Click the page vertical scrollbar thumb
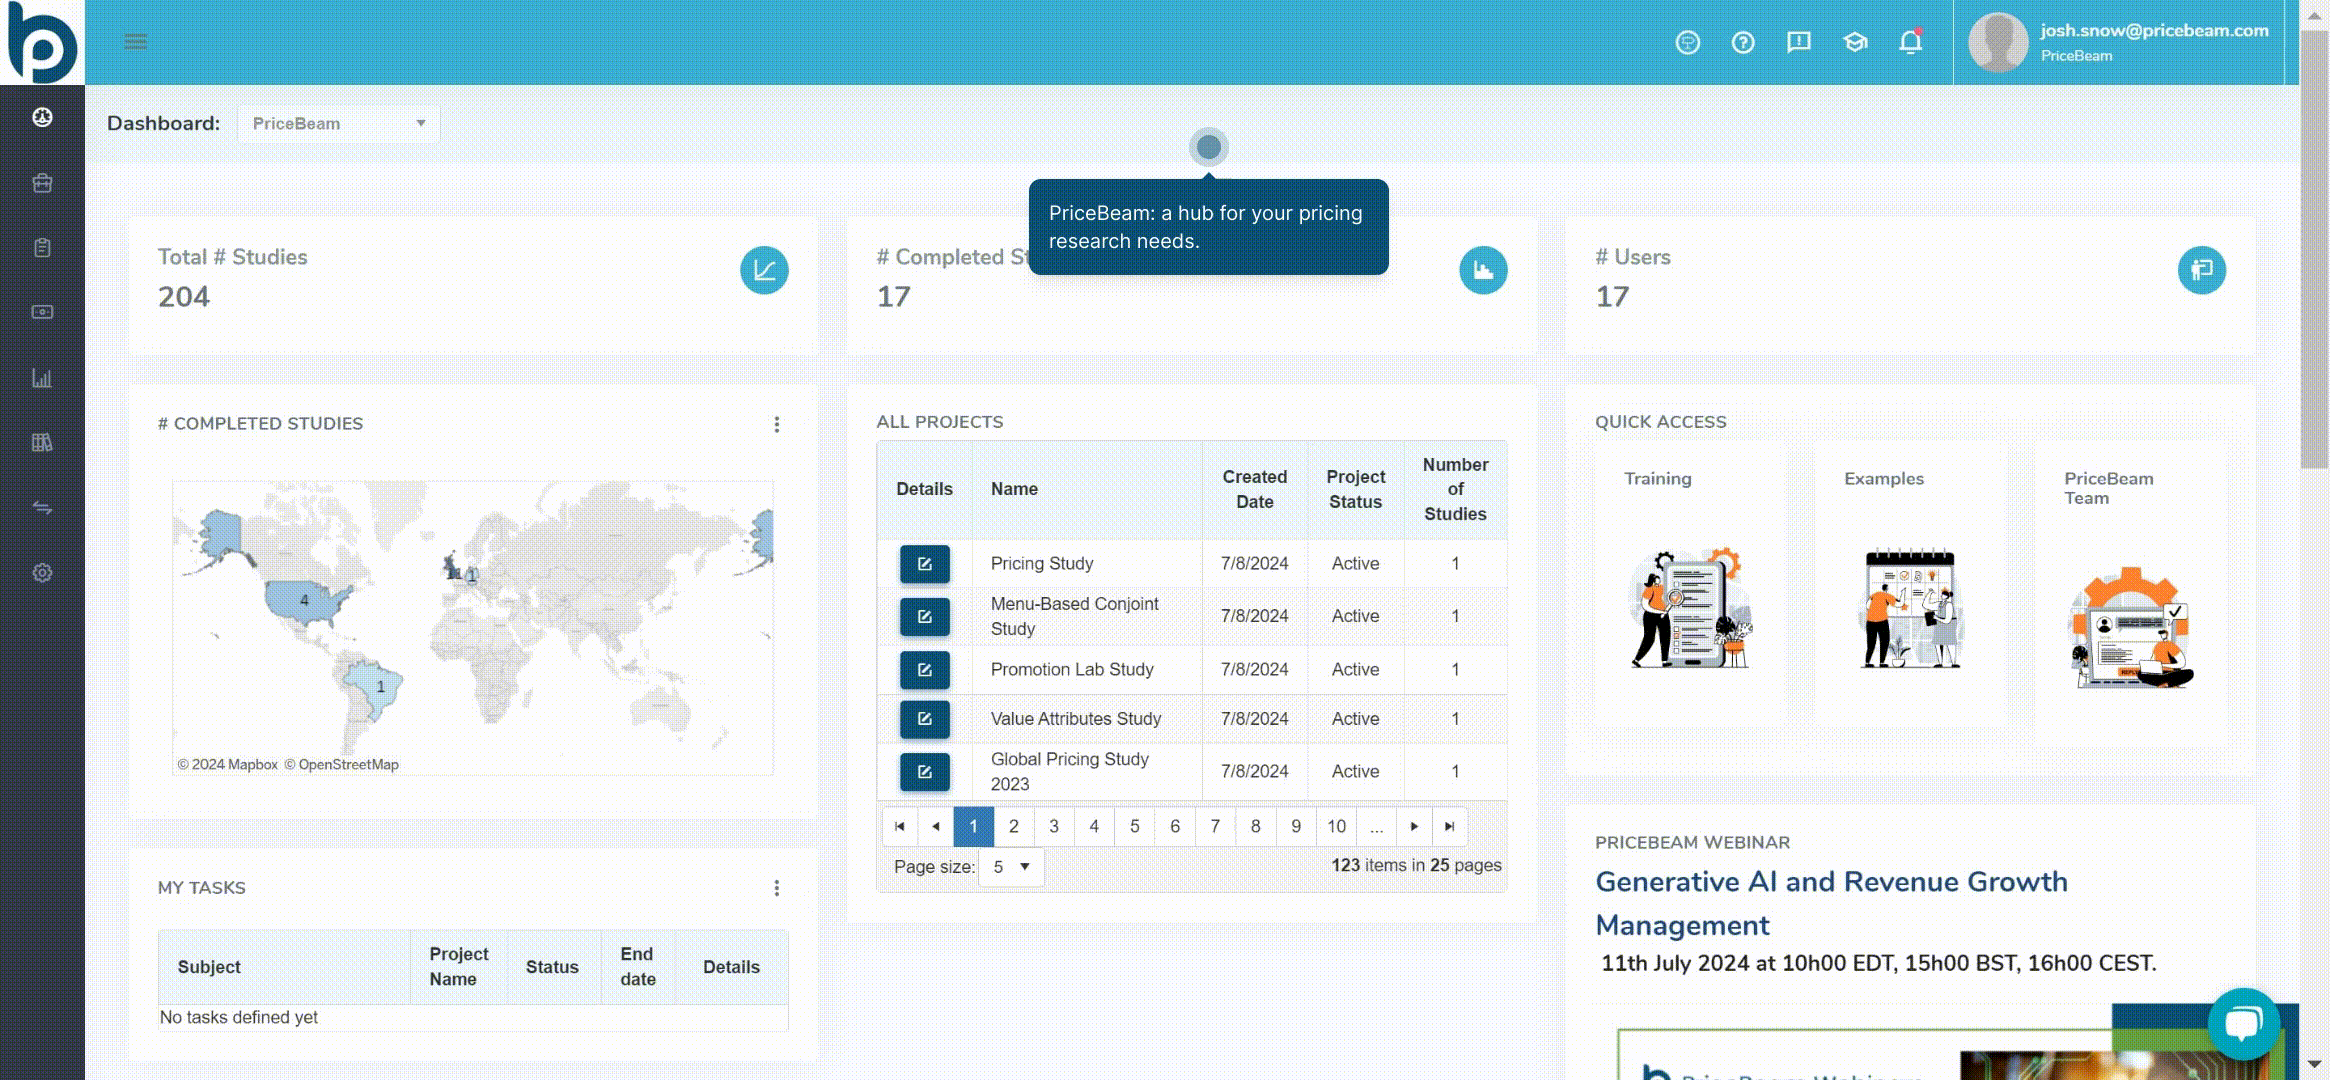 [x=2314, y=250]
